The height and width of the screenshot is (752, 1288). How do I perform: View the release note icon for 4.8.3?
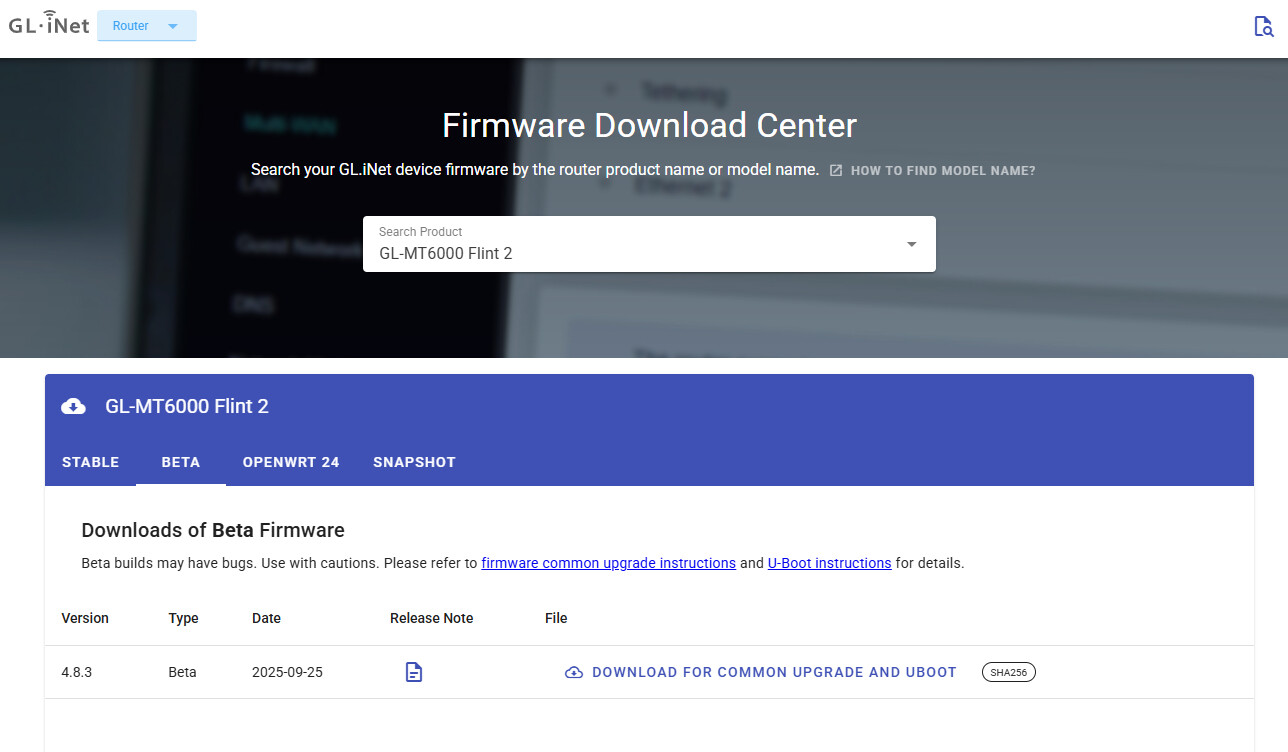[x=414, y=672]
